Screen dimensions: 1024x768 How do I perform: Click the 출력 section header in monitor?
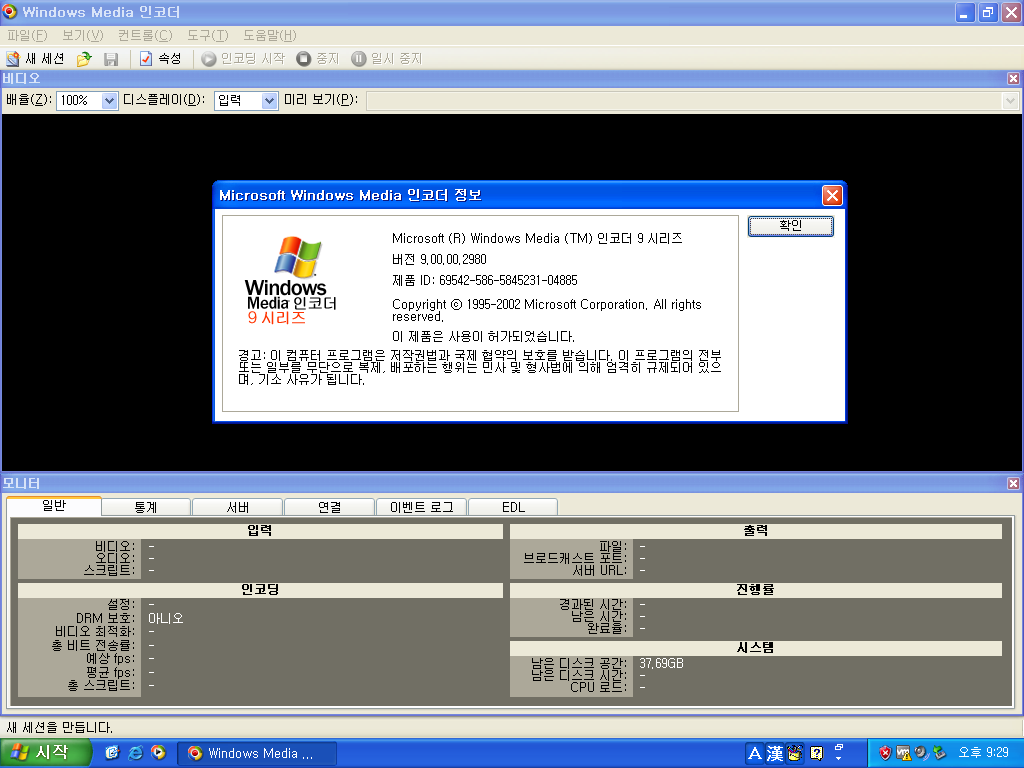[756, 531]
